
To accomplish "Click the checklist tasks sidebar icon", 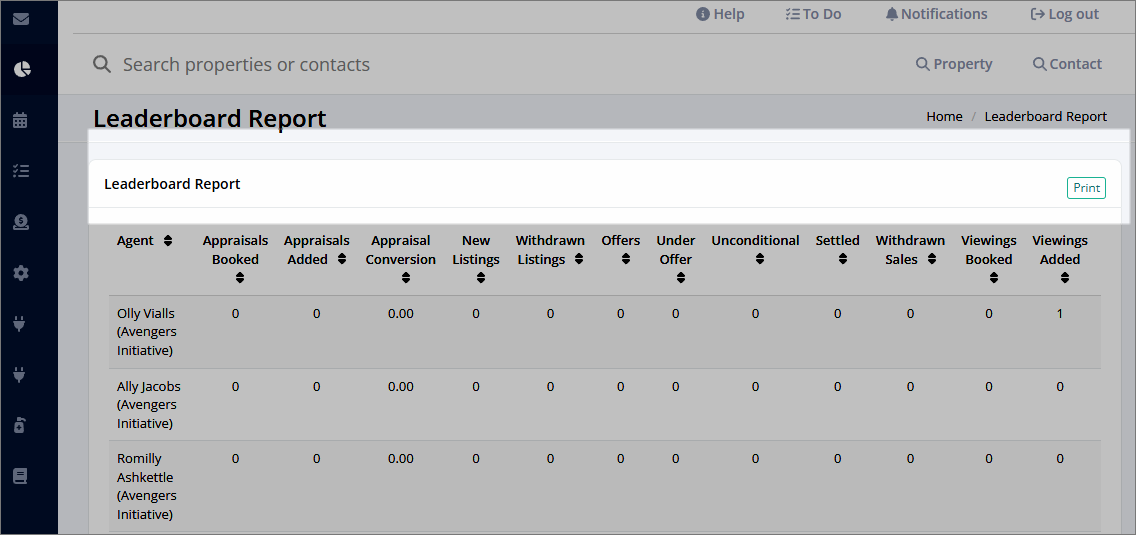I will (21, 171).
